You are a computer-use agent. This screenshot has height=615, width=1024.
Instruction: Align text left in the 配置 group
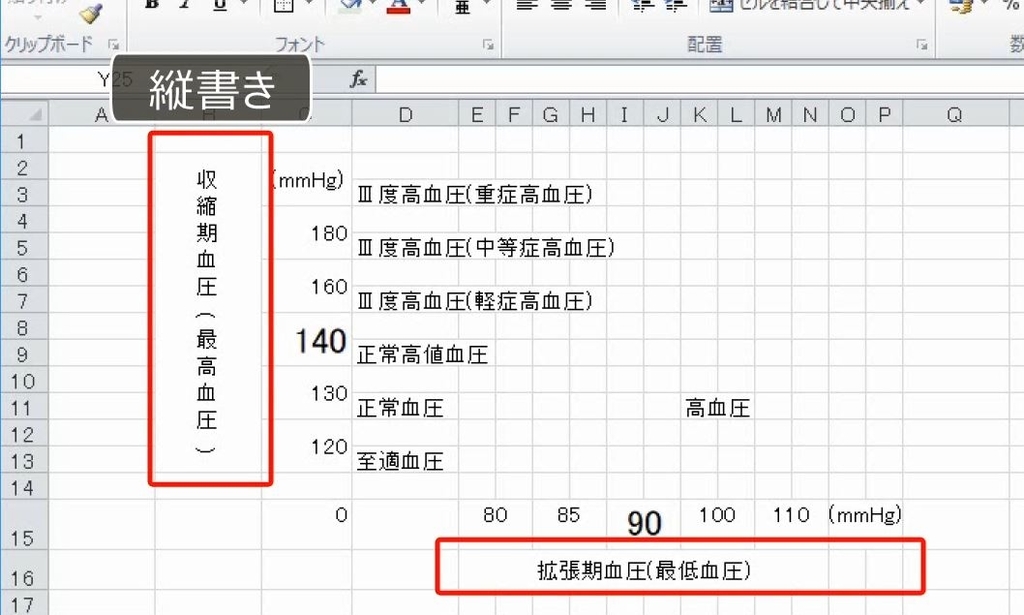coord(527,5)
